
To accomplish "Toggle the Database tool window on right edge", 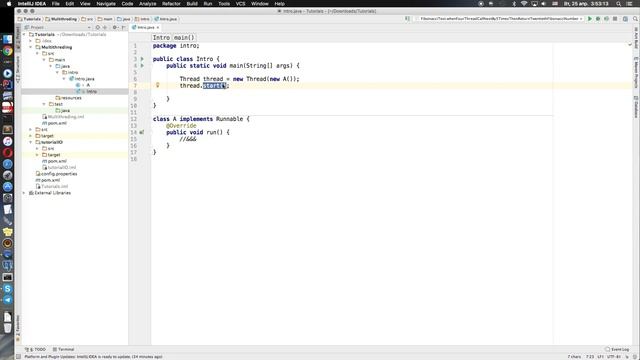I will 636,107.
